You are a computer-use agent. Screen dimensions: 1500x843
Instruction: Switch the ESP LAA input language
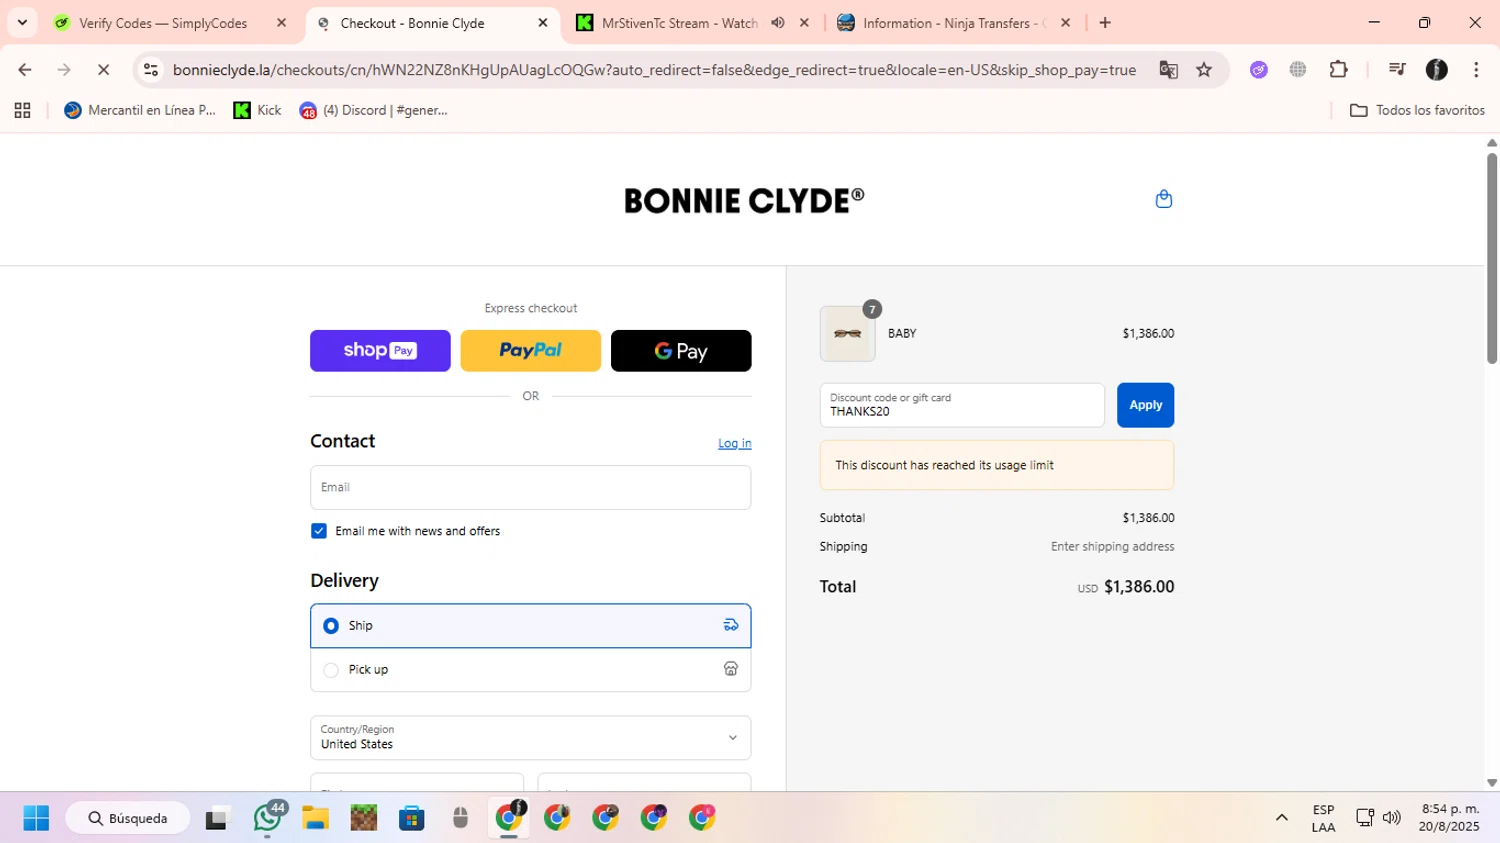click(x=1323, y=819)
